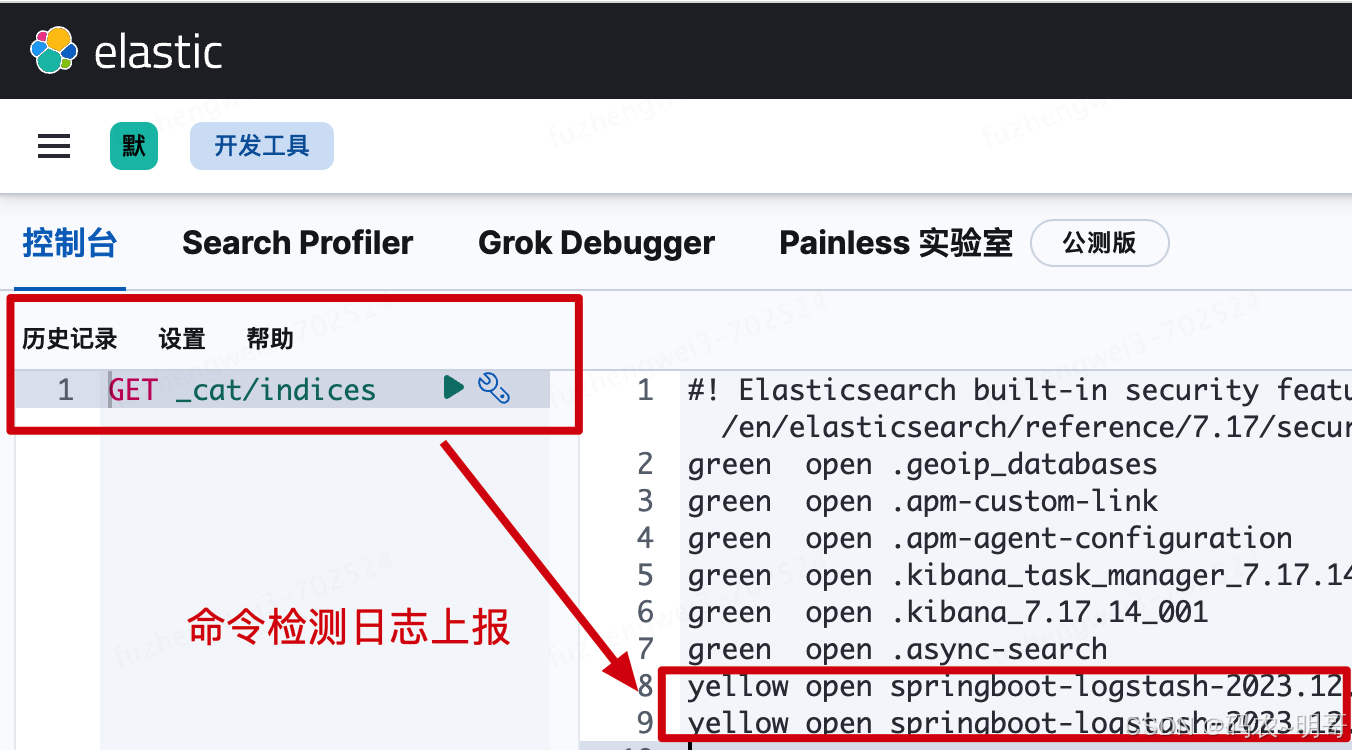The image size is (1352, 750).
Task: Click line 8 springboot-logstash output row
Action: coord(1019,686)
